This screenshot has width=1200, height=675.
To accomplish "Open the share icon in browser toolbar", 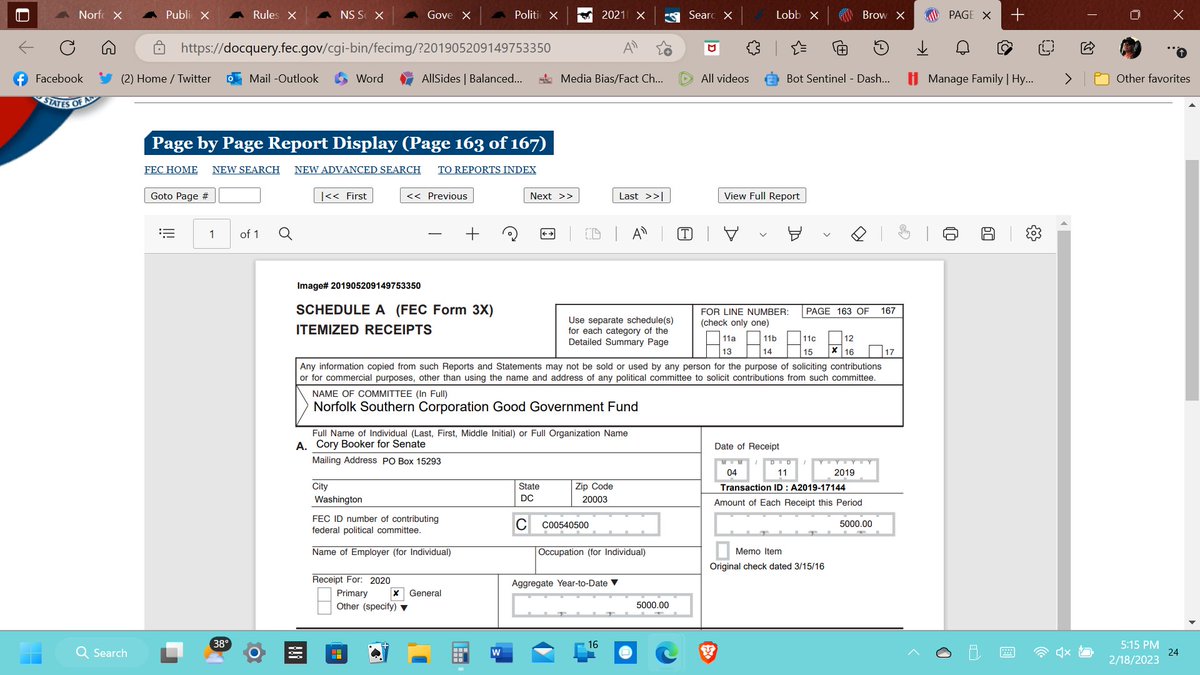I will (x=1087, y=48).
